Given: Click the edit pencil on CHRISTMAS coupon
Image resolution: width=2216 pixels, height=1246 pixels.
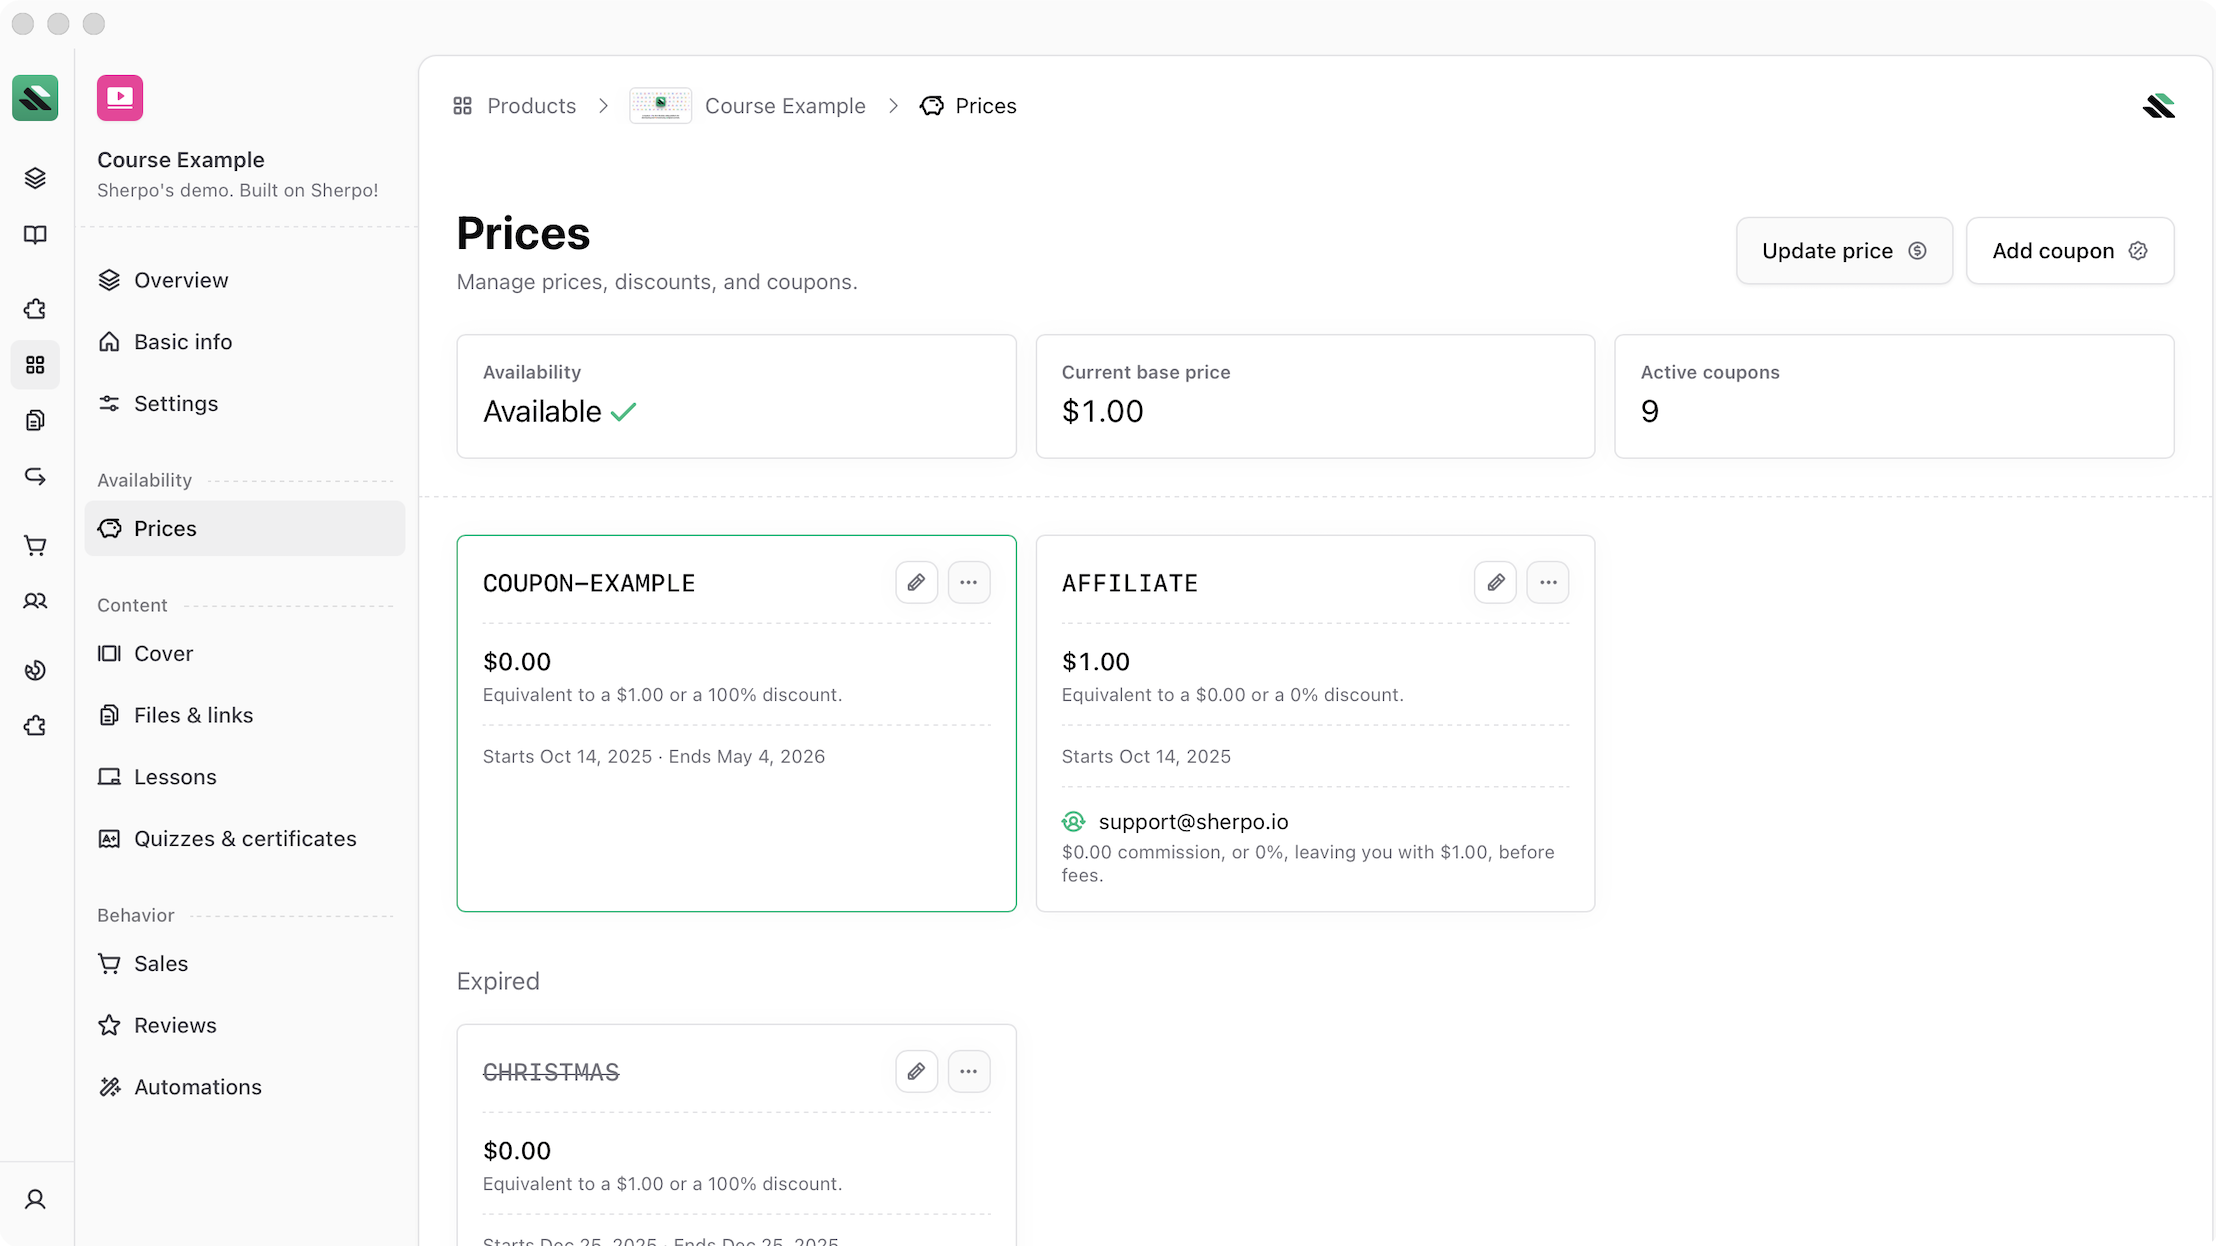Looking at the screenshot, I should (x=916, y=1071).
